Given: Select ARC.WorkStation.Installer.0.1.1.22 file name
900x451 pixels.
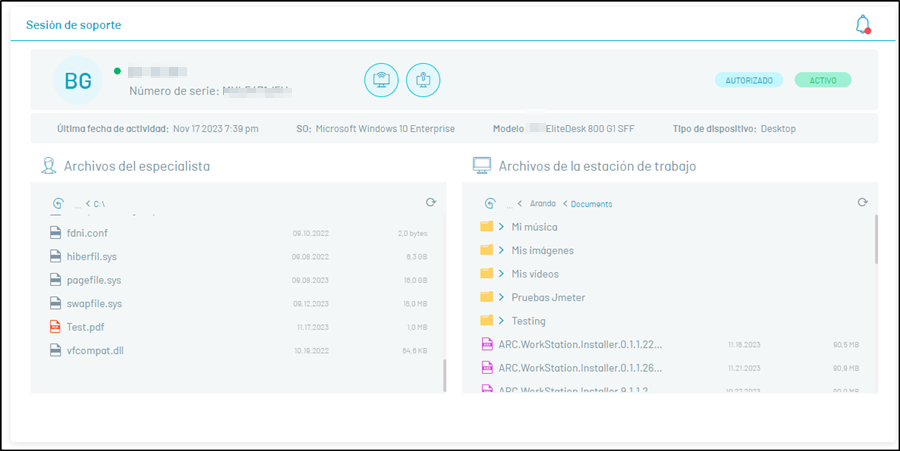Looking at the screenshot, I should 580,344.
